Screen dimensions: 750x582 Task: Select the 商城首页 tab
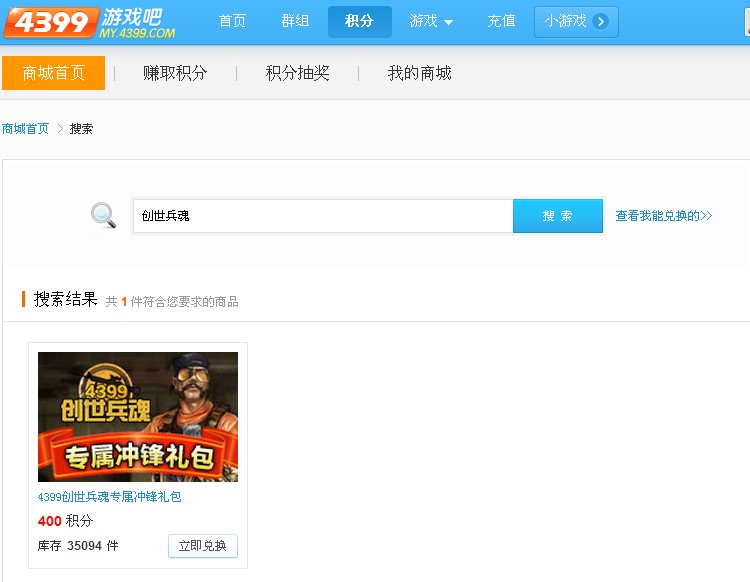[x=54, y=73]
